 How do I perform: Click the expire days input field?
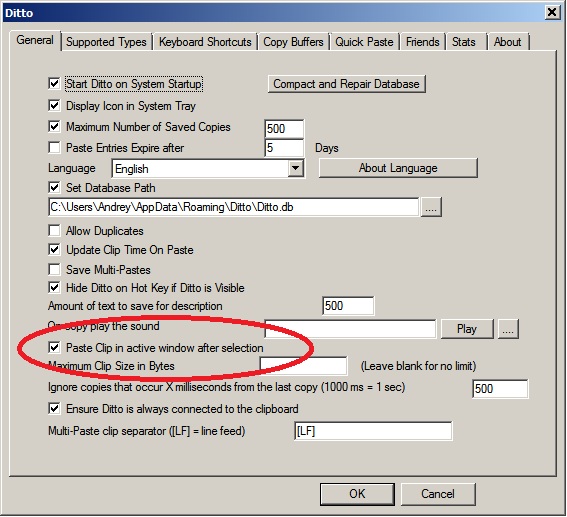pos(284,148)
